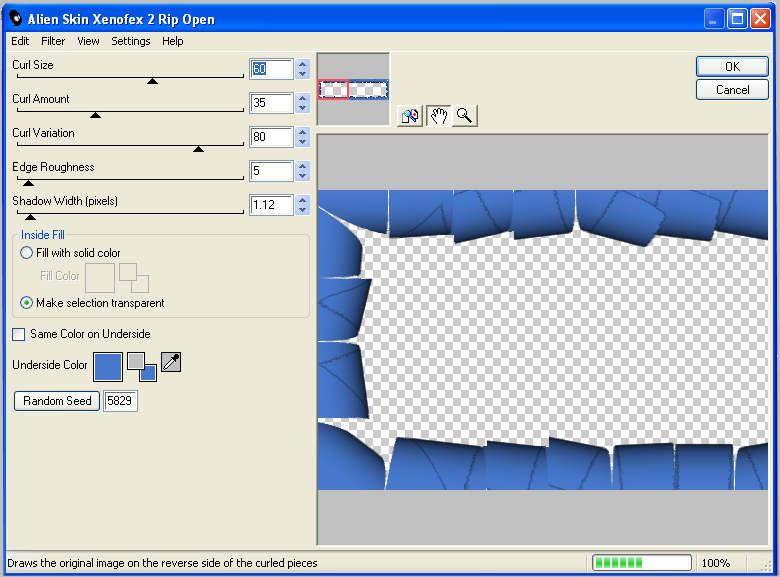
Task: Select Make selection transparent option
Action: pos(26,302)
